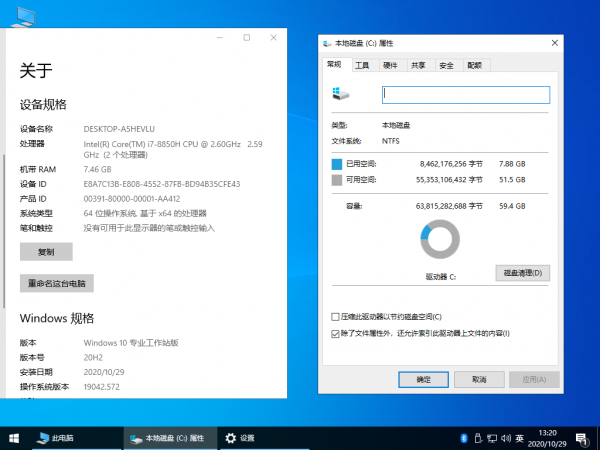Click used space 7.88 GB value
Viewport: 600px width, 450px height.
pyautogui.click(x=512, y=164)
